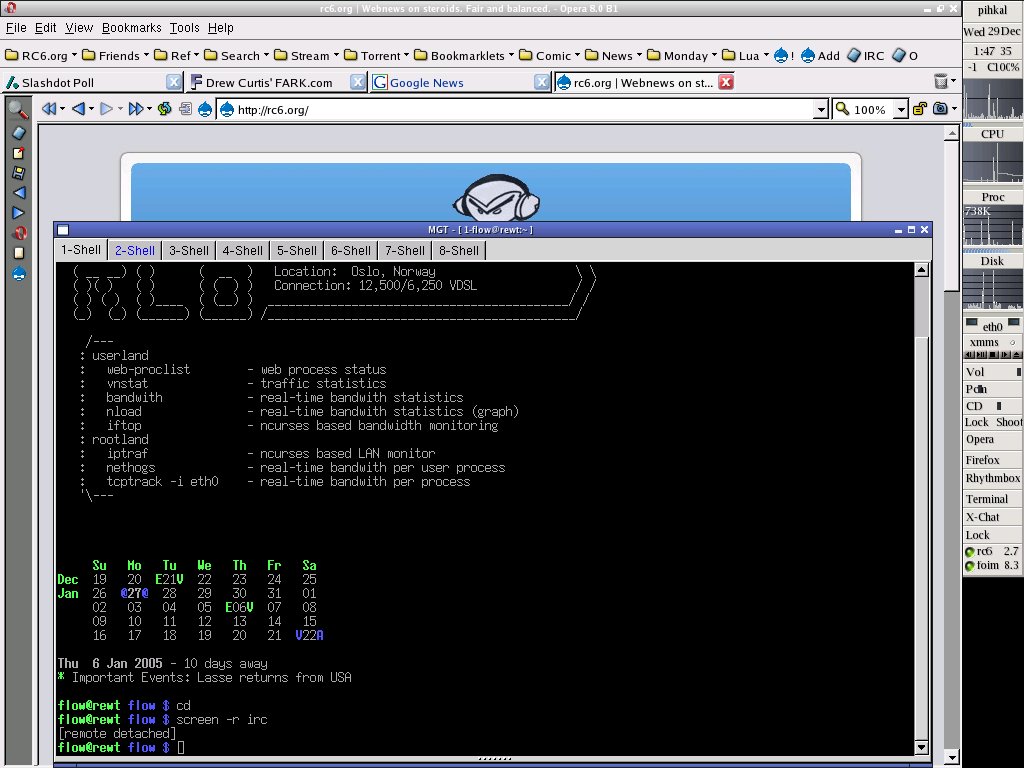Click the yellow padlock security icon
Image resolution: width=1024 pixels, height=768 pixels.
click(919, 109)
